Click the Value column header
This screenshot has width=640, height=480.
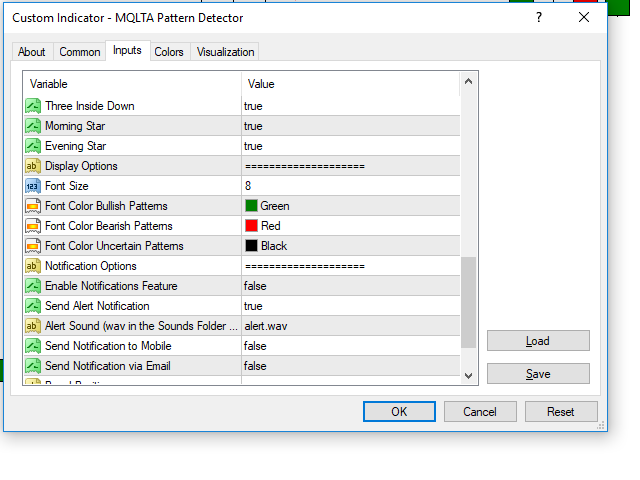[x=351, y=84]
